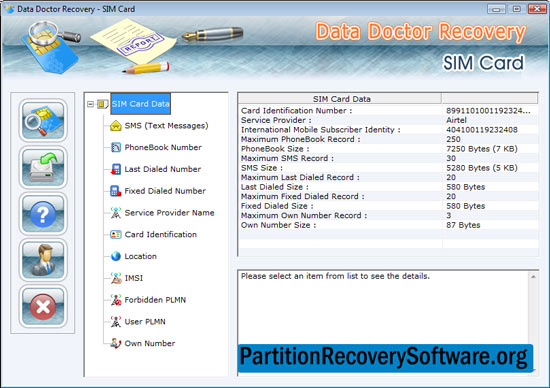The height and width of the screenshot is (388, 550).
Task: Click the red X exit sidebar button
Action: (x=43, y=307)
